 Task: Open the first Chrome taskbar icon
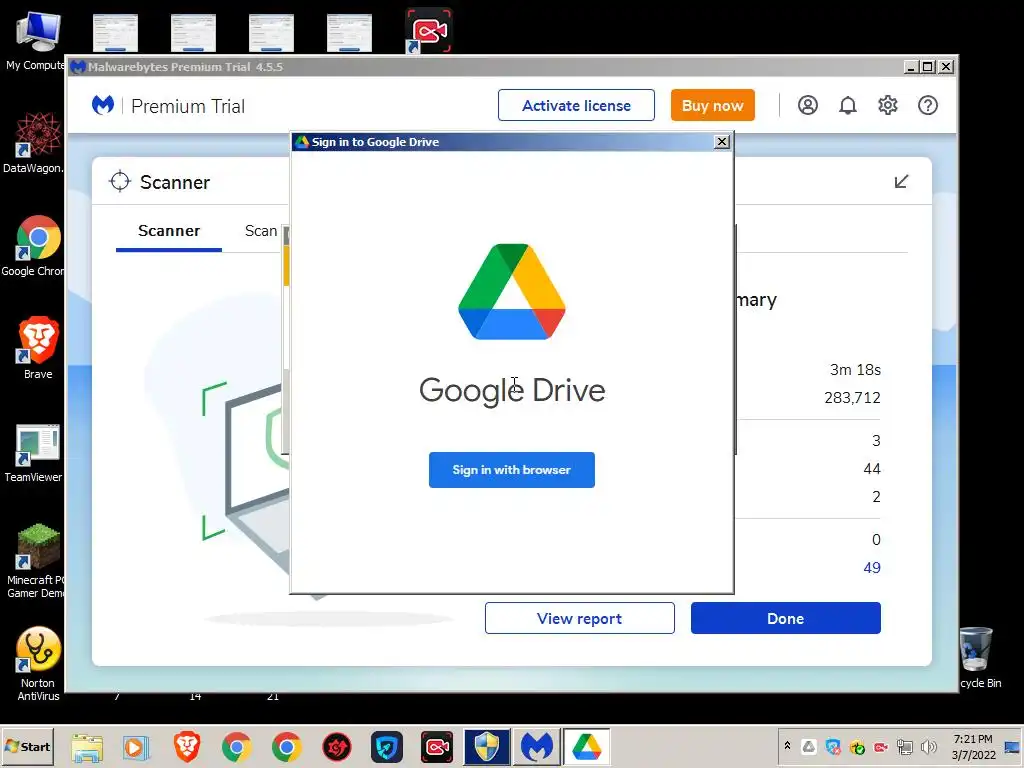point(236,747)
